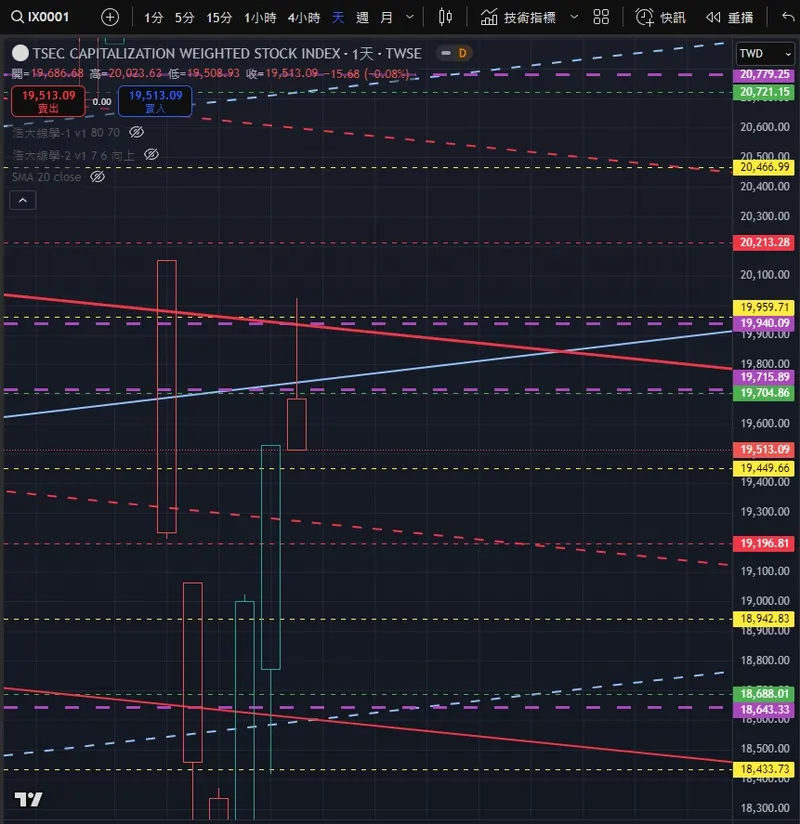Viewport: 800px width, 824px height.
Task: Click the 19,513.09 買入 buy button
Action: point(155,101)
